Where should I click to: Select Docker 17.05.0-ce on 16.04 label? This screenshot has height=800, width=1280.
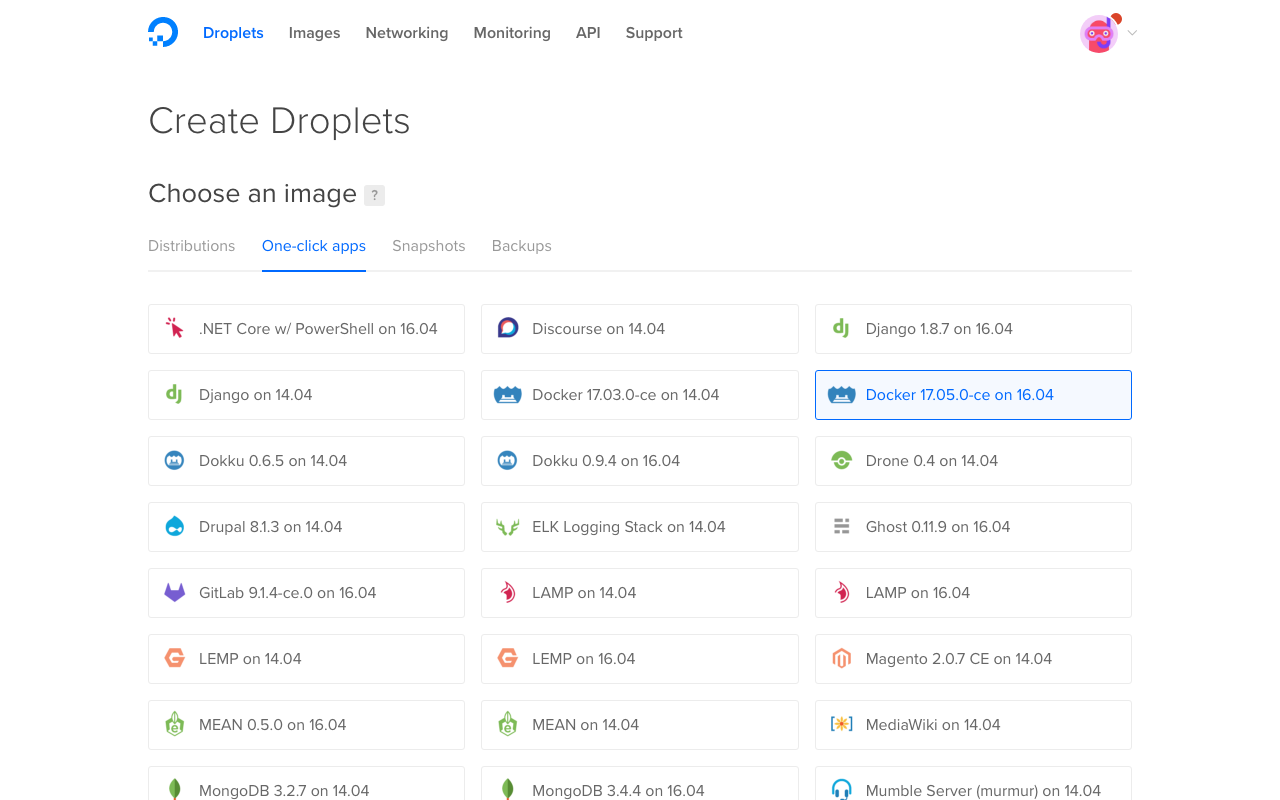click(x=960, y=395)
